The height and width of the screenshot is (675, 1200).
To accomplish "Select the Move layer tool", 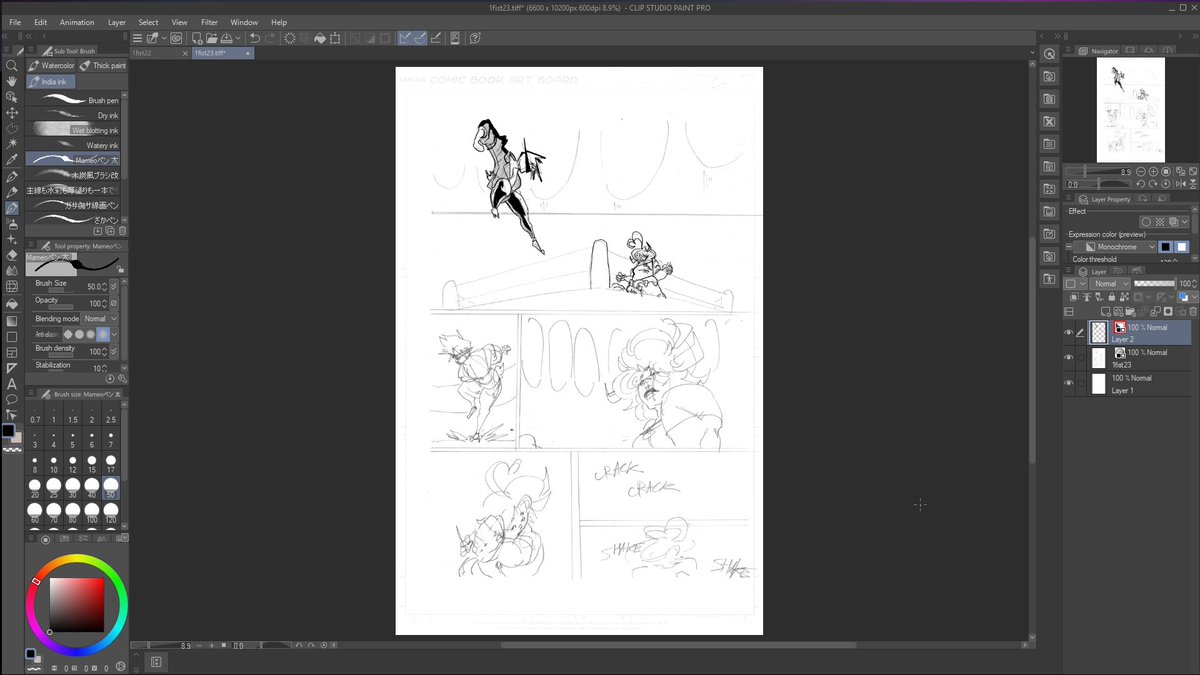I will [12, 113].
